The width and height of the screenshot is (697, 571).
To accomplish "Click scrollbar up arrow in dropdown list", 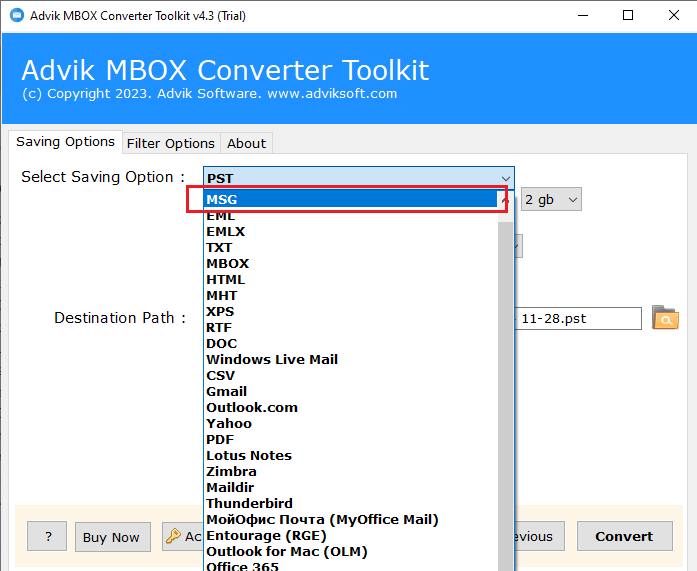I will [x=505, y=201].
